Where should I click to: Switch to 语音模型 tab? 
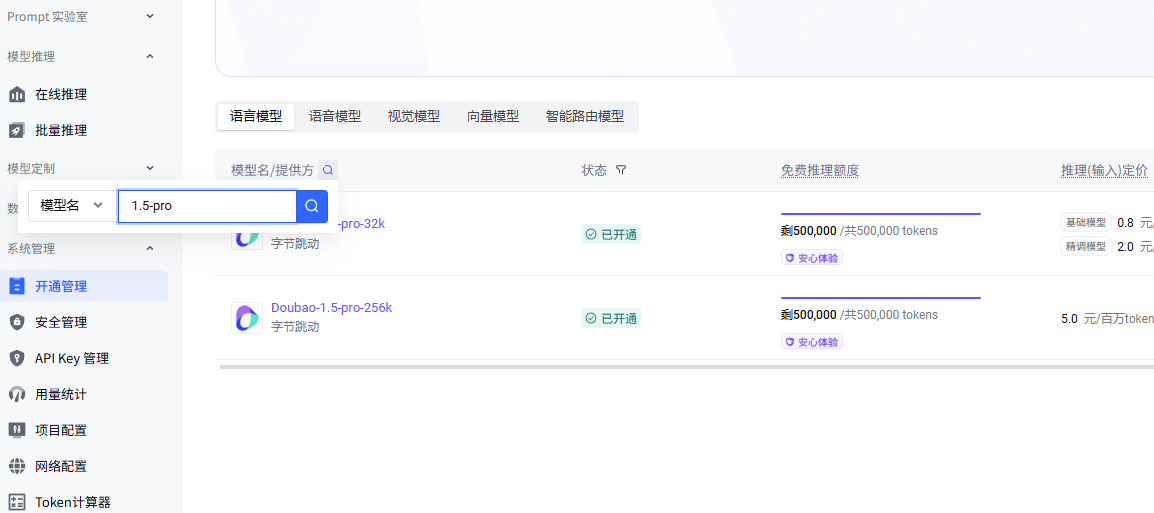[335, 116]
